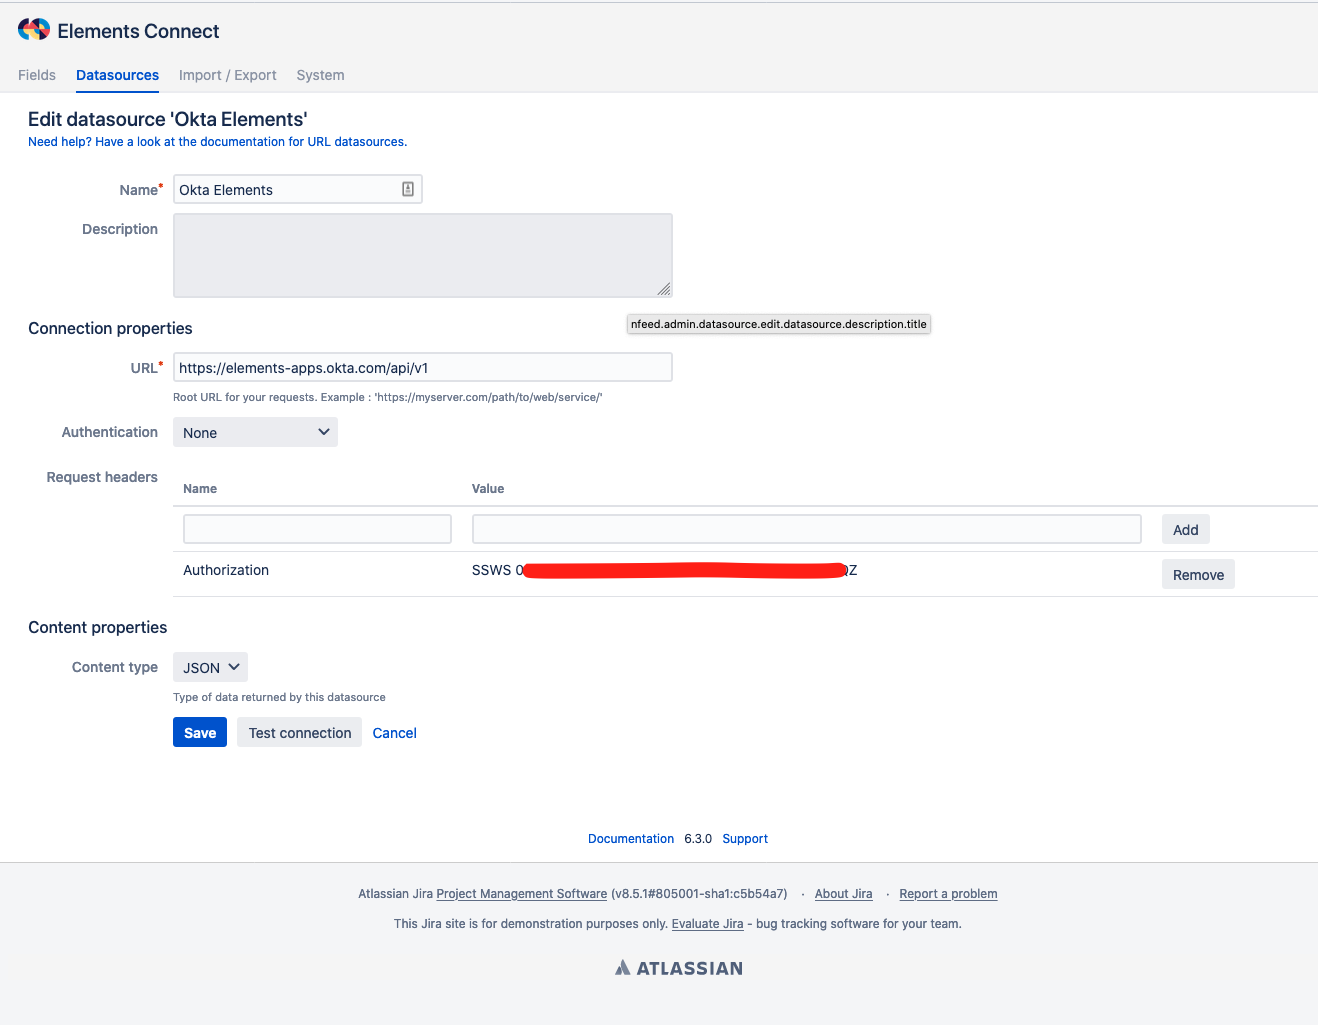Focus the URL input field
Viewport: 1318px width, 1025px height.
(422, 367)
